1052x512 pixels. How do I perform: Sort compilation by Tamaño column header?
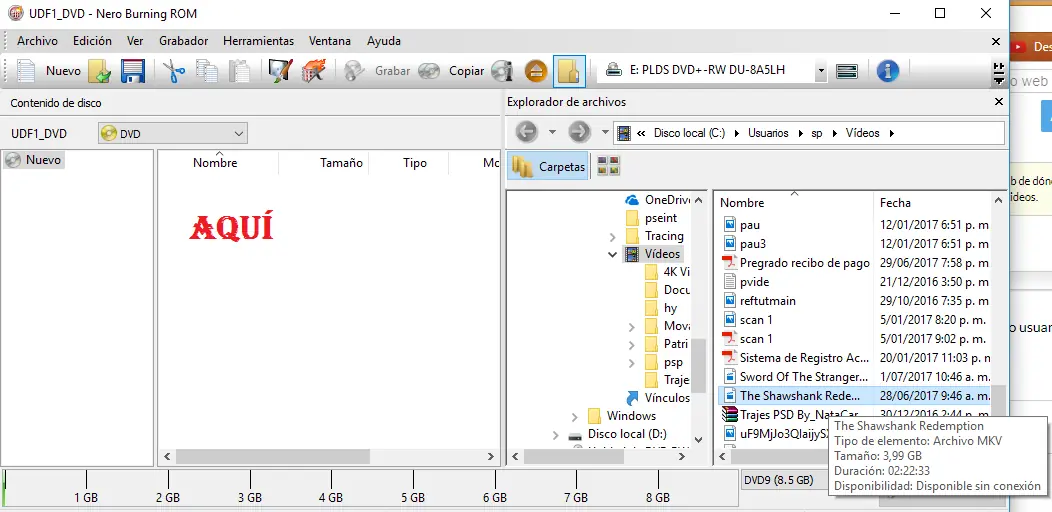click(x=341, y=162)
